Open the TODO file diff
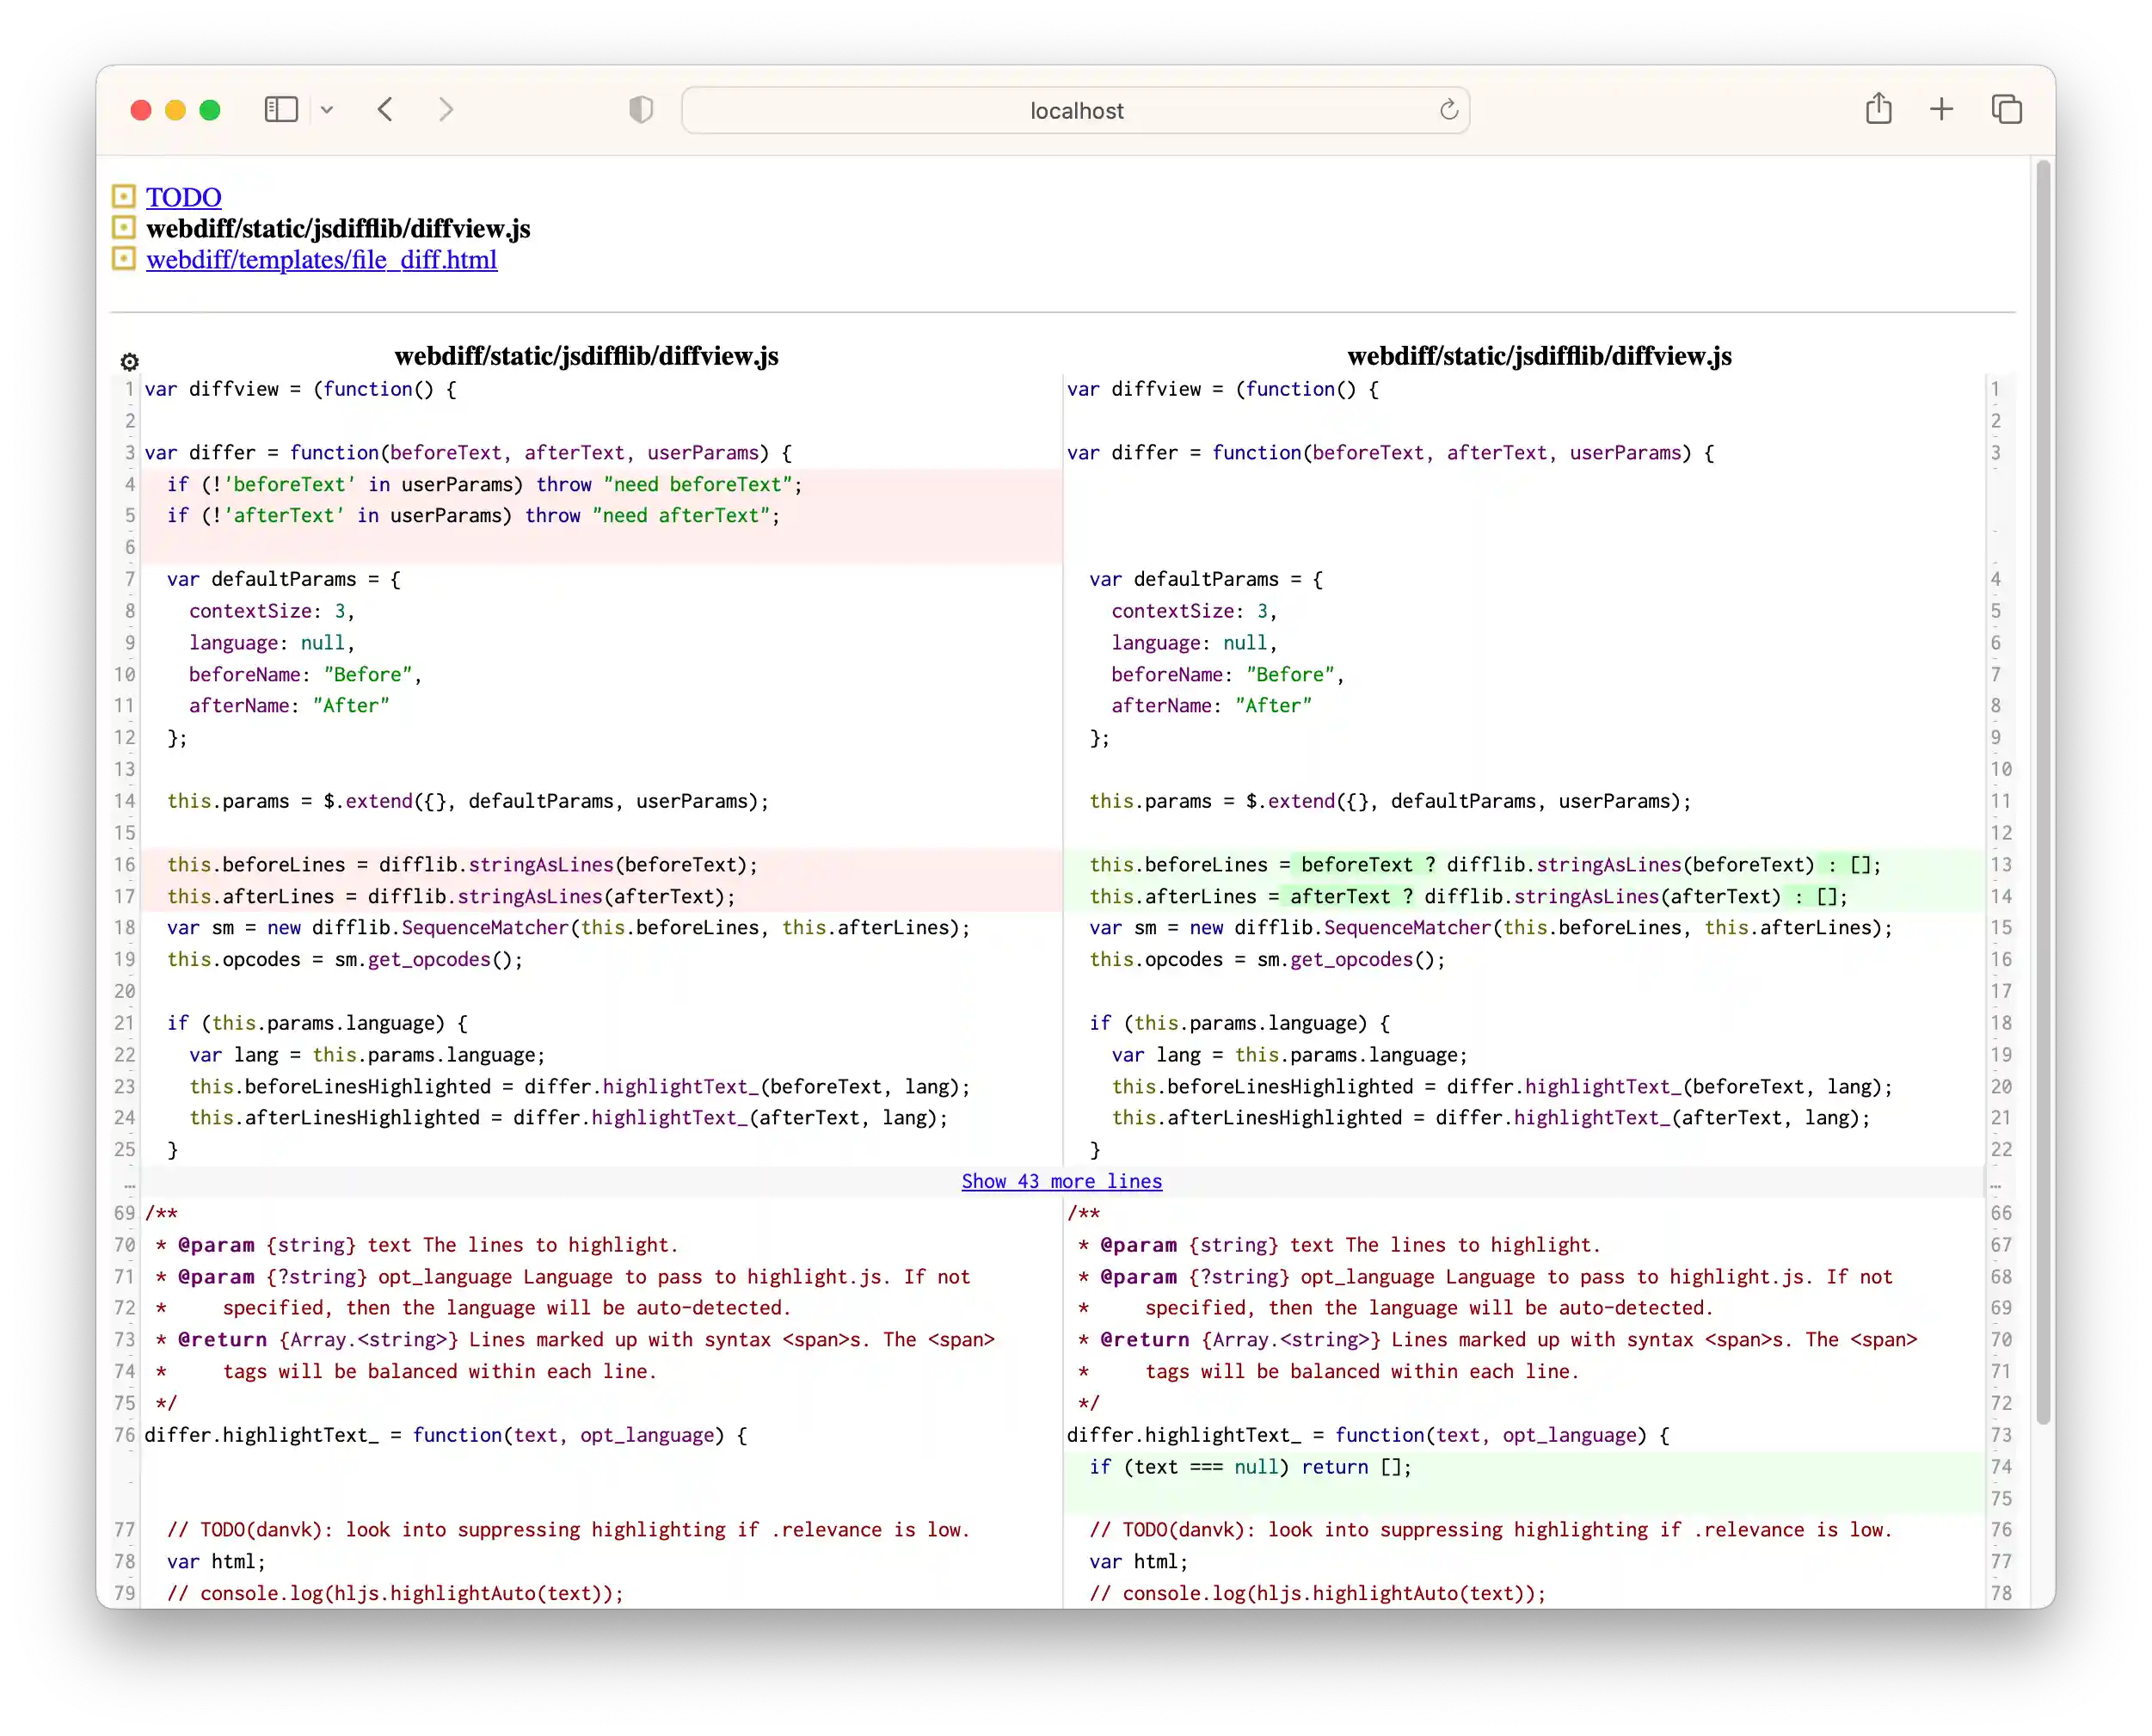Screen dimensions: 2152x1736 pos(184,196)
